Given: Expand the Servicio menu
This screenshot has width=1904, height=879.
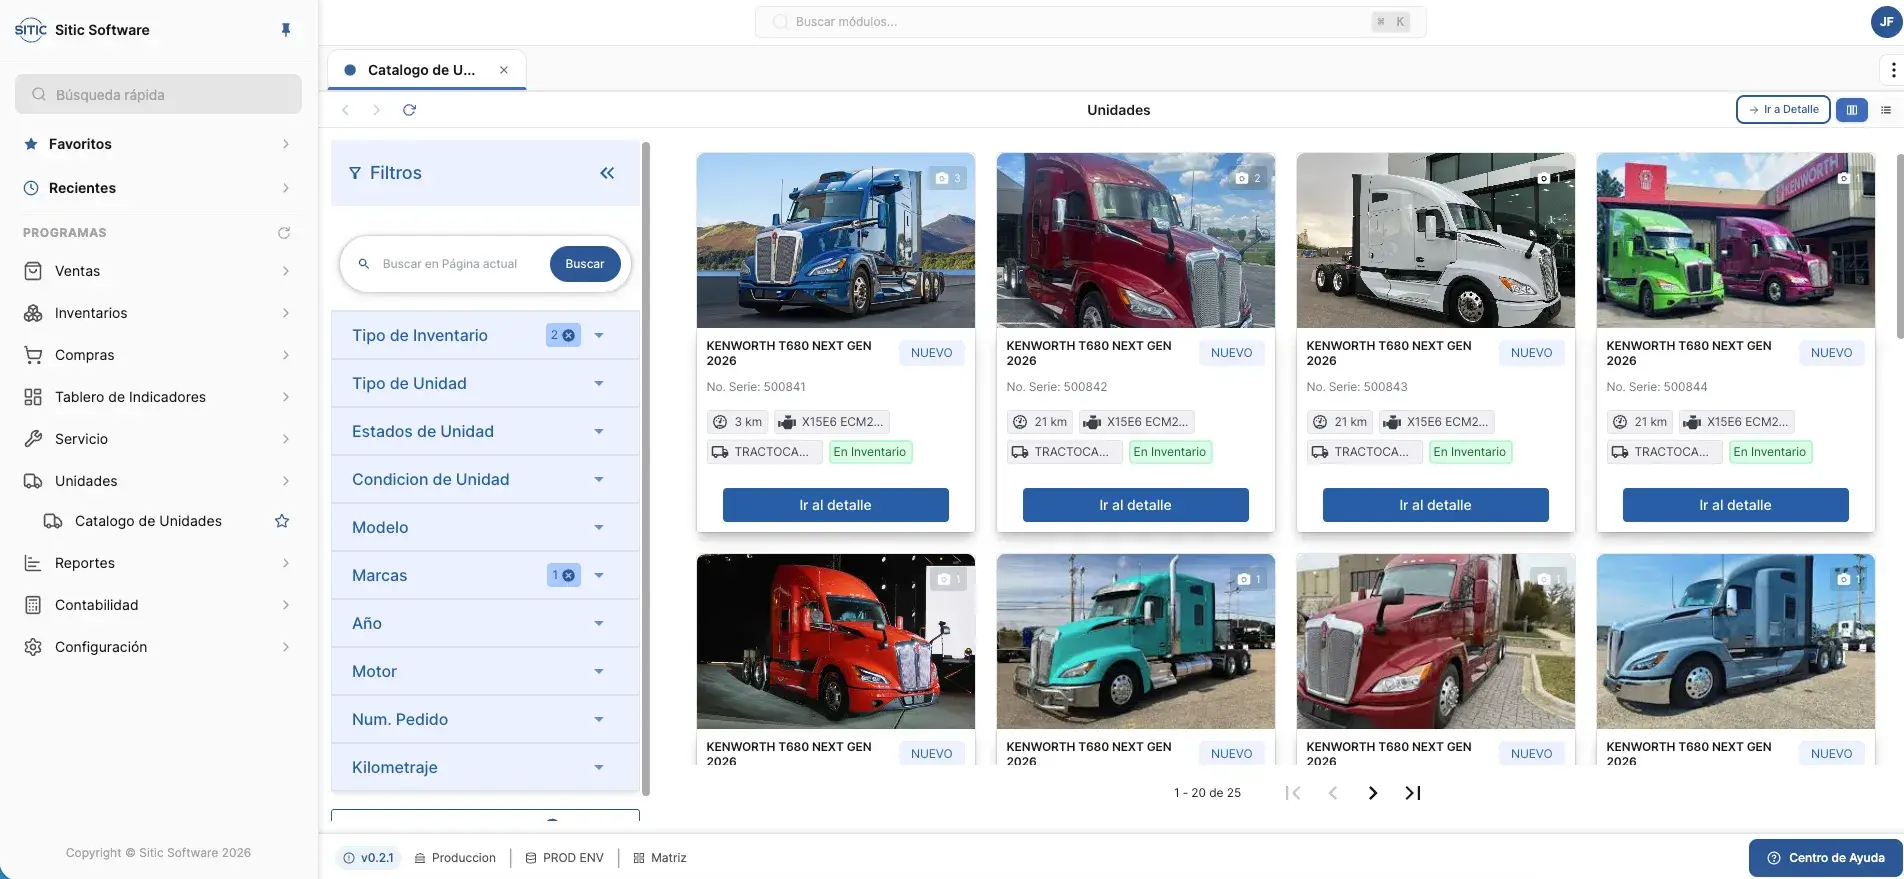Looking at the screenshot, I should click(x=158, y=439).
